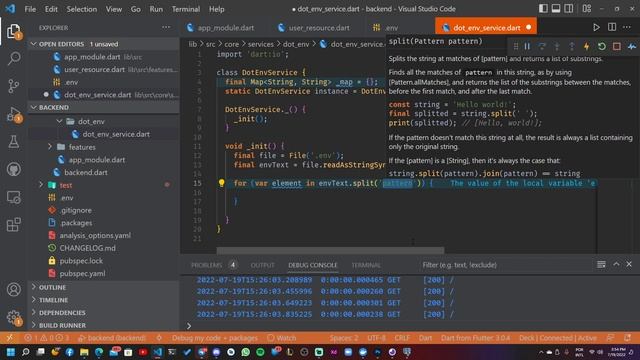Toggle the bottom Panel layout
The image size is (640, 360).
[556, 9]
